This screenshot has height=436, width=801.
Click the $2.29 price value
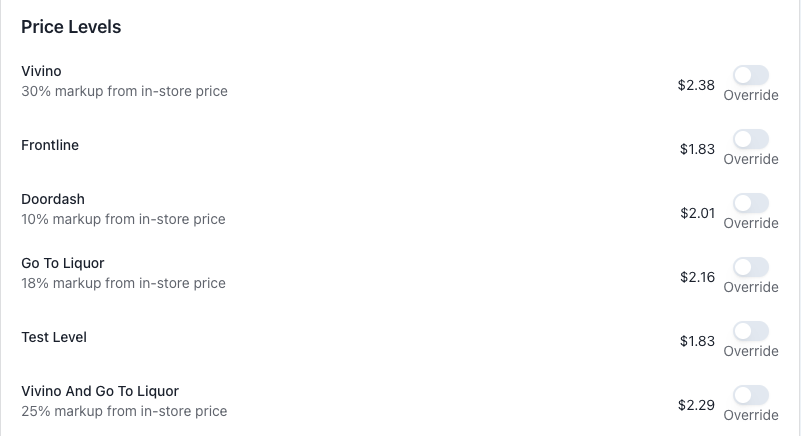pyautogui.click(x=696, y=405)
